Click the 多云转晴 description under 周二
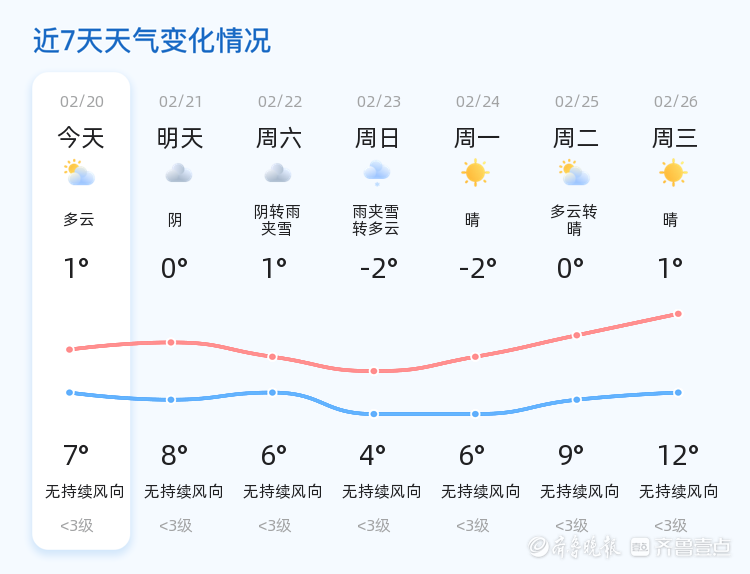The height and width of the screenshot is (574, 750). point(574,220)
